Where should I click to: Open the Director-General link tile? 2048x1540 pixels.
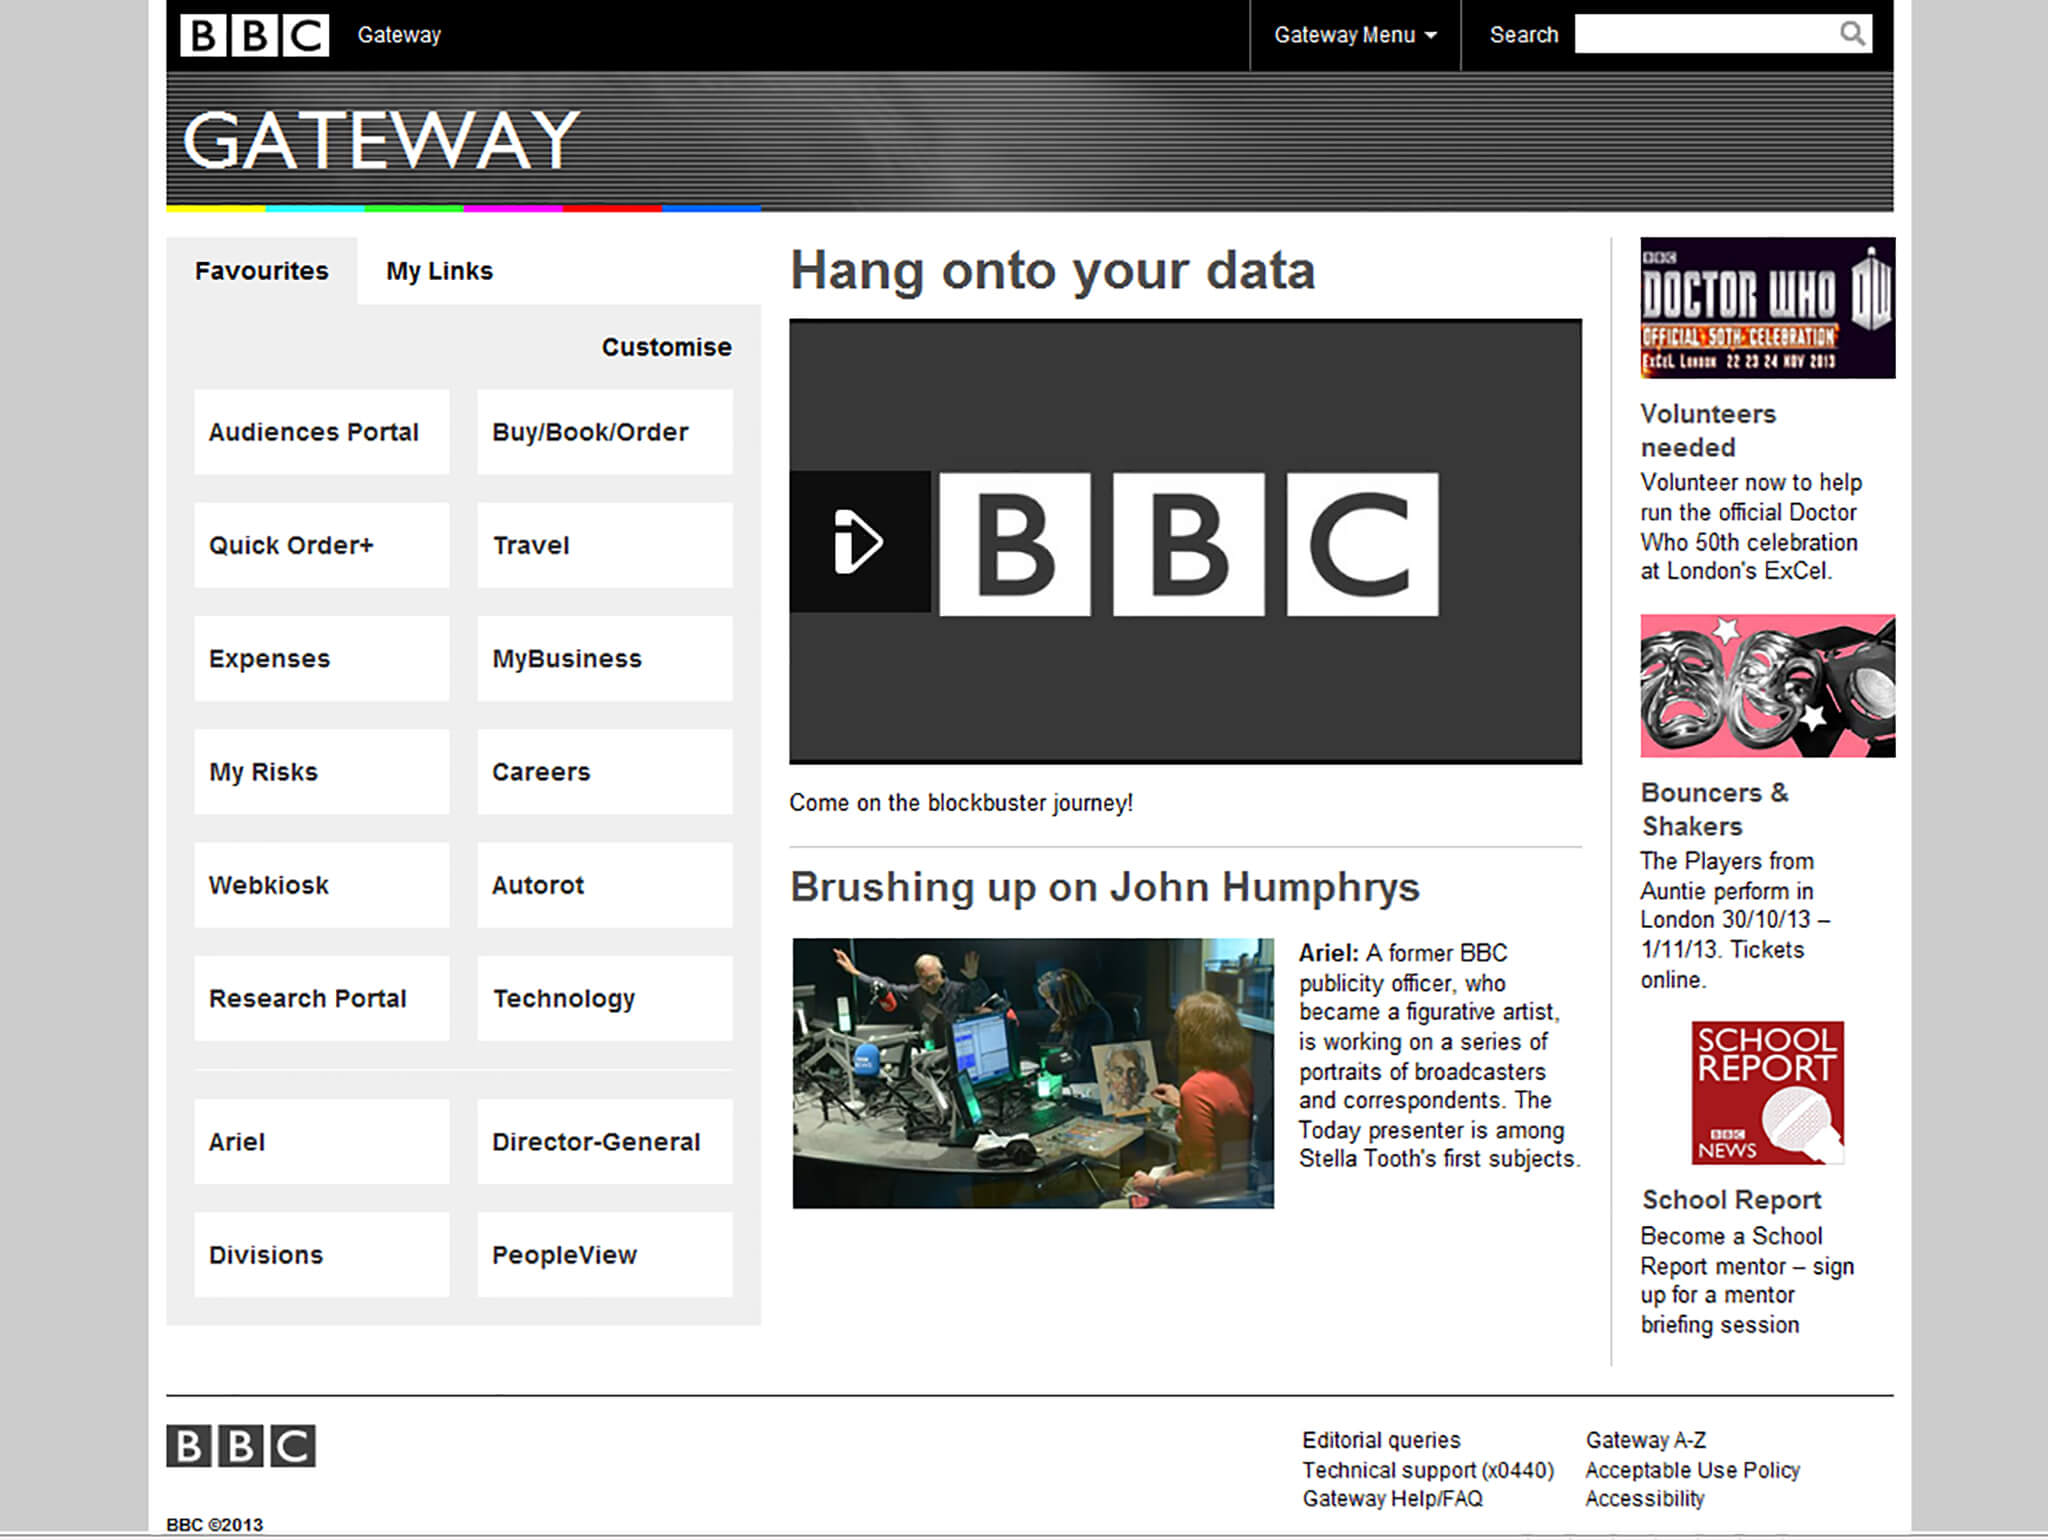[605, 1142]
